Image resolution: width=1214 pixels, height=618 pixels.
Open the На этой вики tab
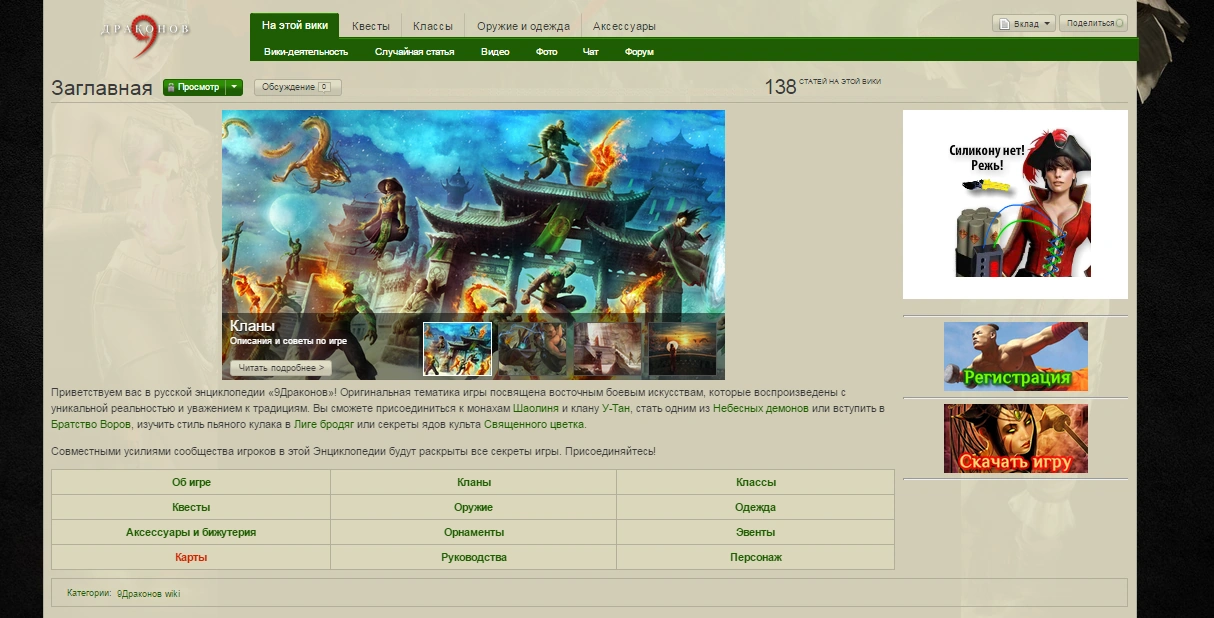click(294, 25)
